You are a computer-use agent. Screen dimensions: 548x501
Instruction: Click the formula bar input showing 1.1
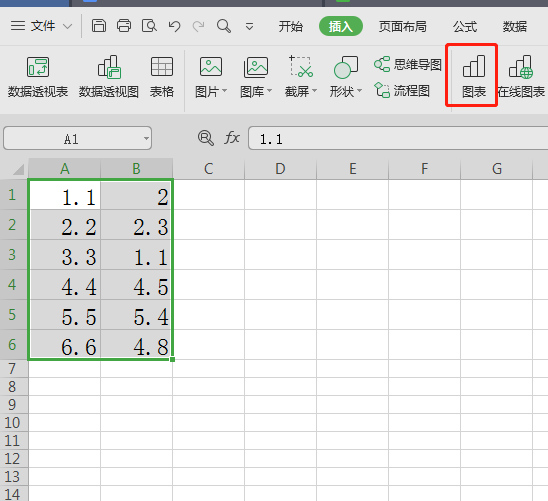(x=398, y=139)
